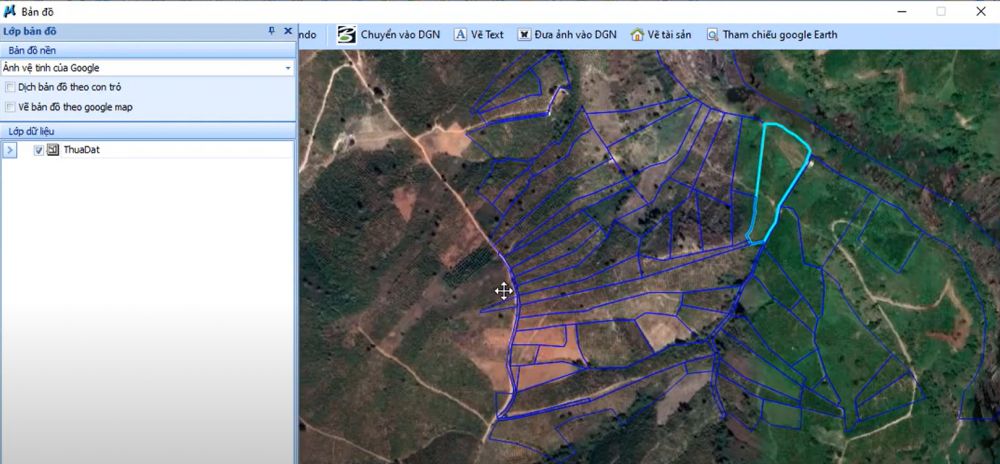Expand the ThuaDat layer row arrow
1000x464 pixels.
(x=10, y=150)
